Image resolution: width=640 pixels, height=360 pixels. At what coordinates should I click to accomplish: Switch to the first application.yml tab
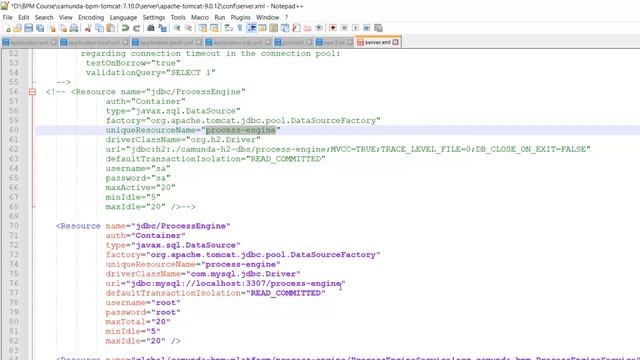(x=29, y=42)
